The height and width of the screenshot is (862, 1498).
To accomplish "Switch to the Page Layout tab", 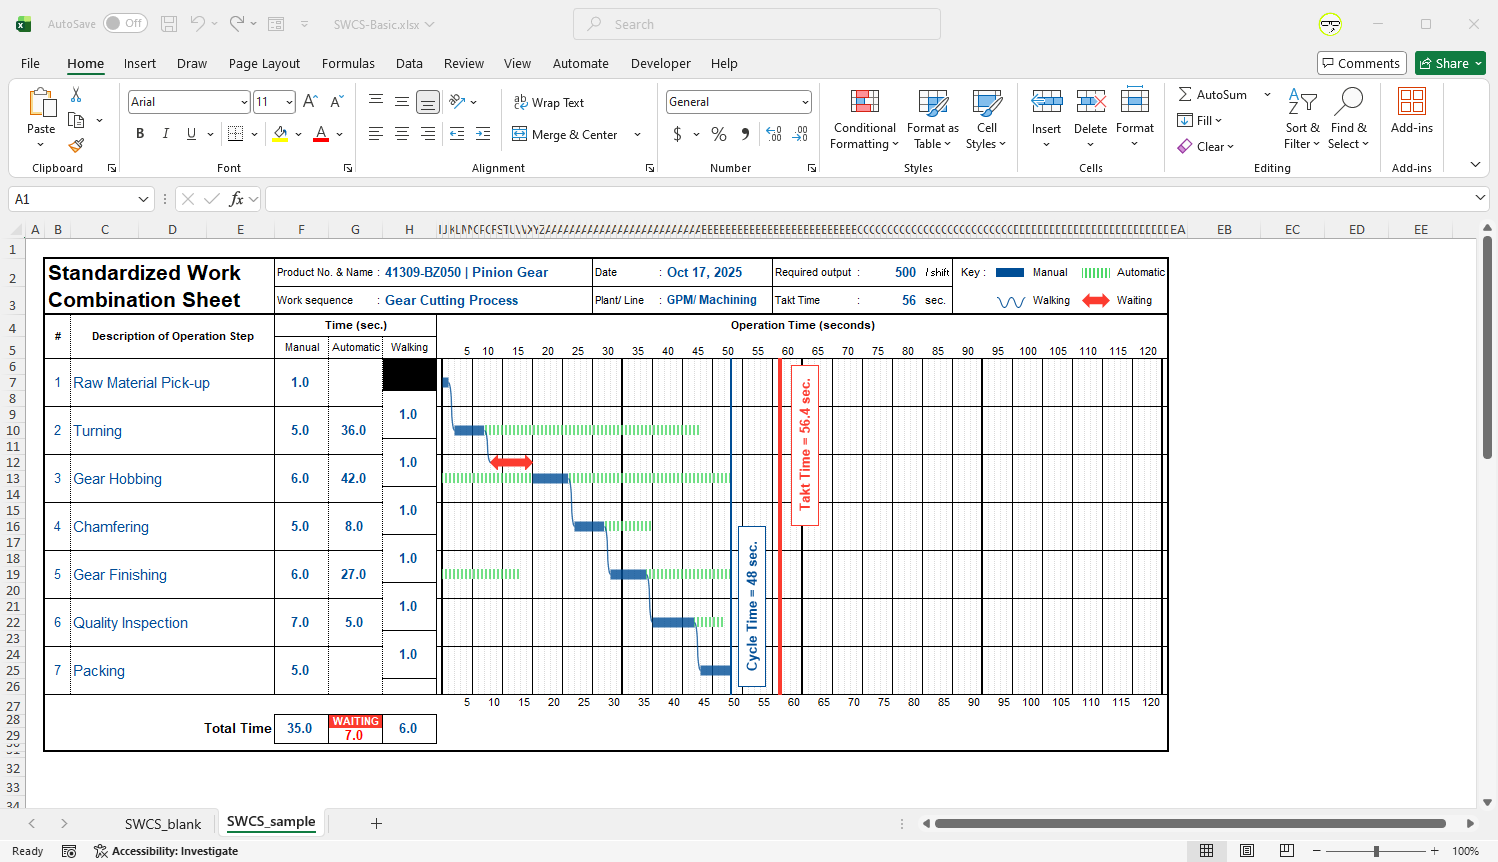I will click(264, 63).
